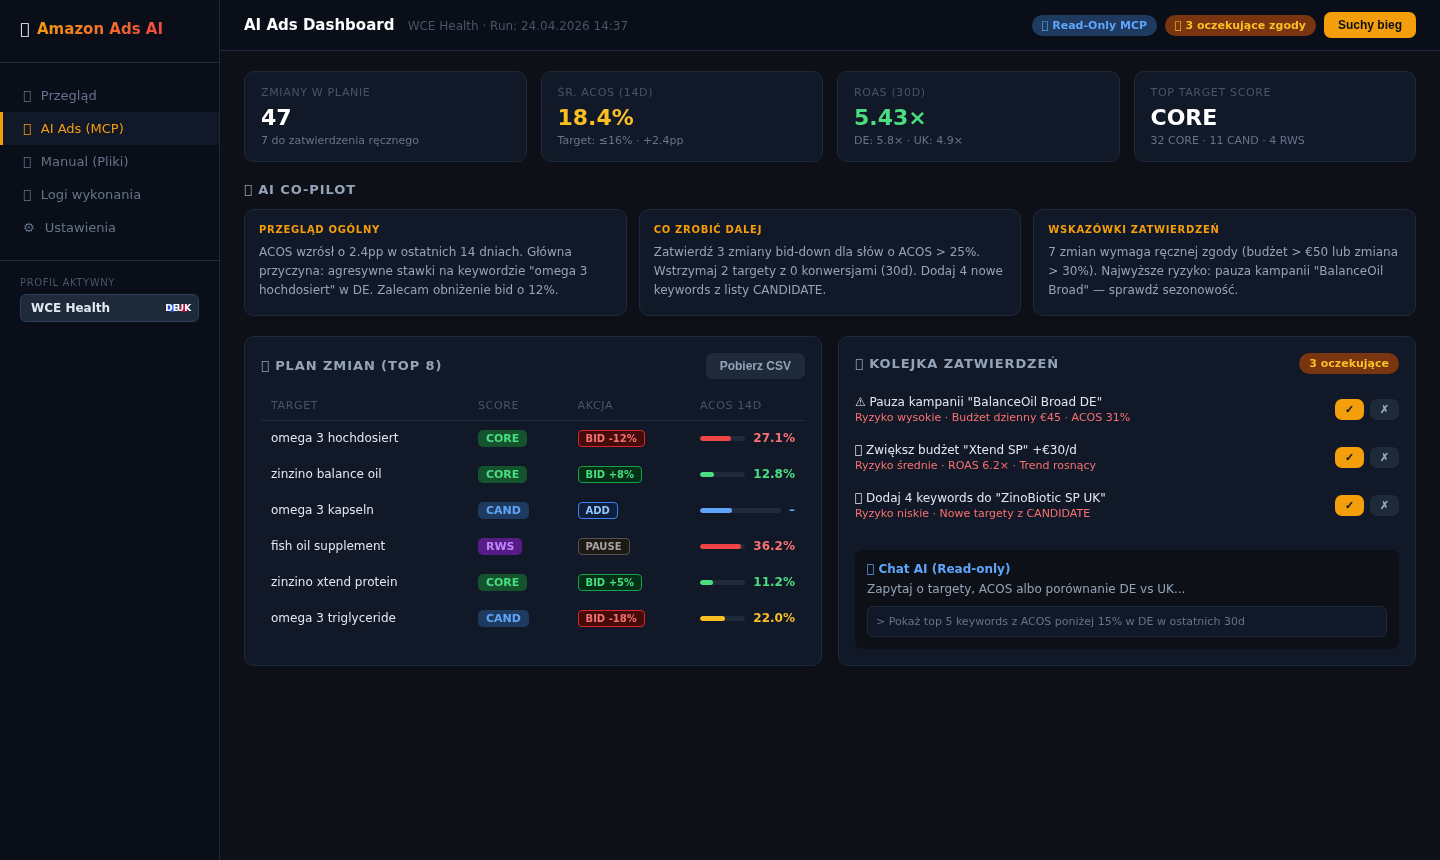Select the zinzino balance oil target
This screenshot has width=1440, height=860.
pos(533,474)
